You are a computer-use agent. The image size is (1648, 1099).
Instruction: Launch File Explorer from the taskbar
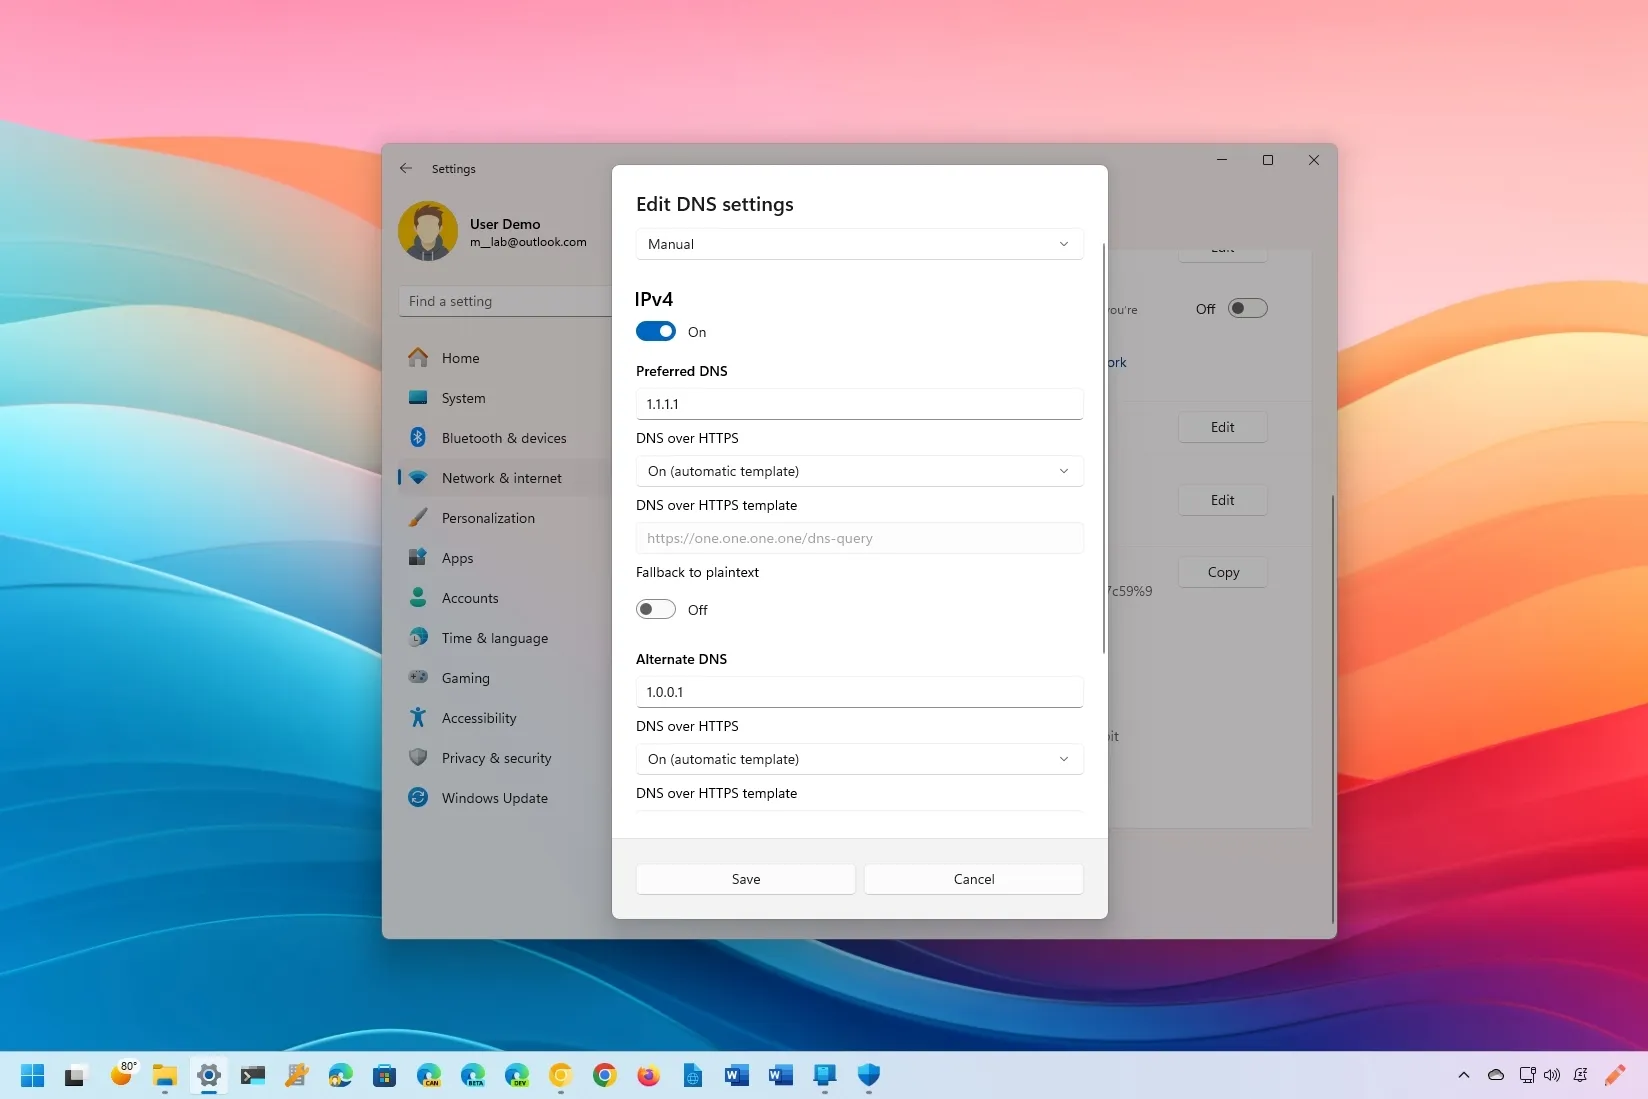tap(165, 1075)
